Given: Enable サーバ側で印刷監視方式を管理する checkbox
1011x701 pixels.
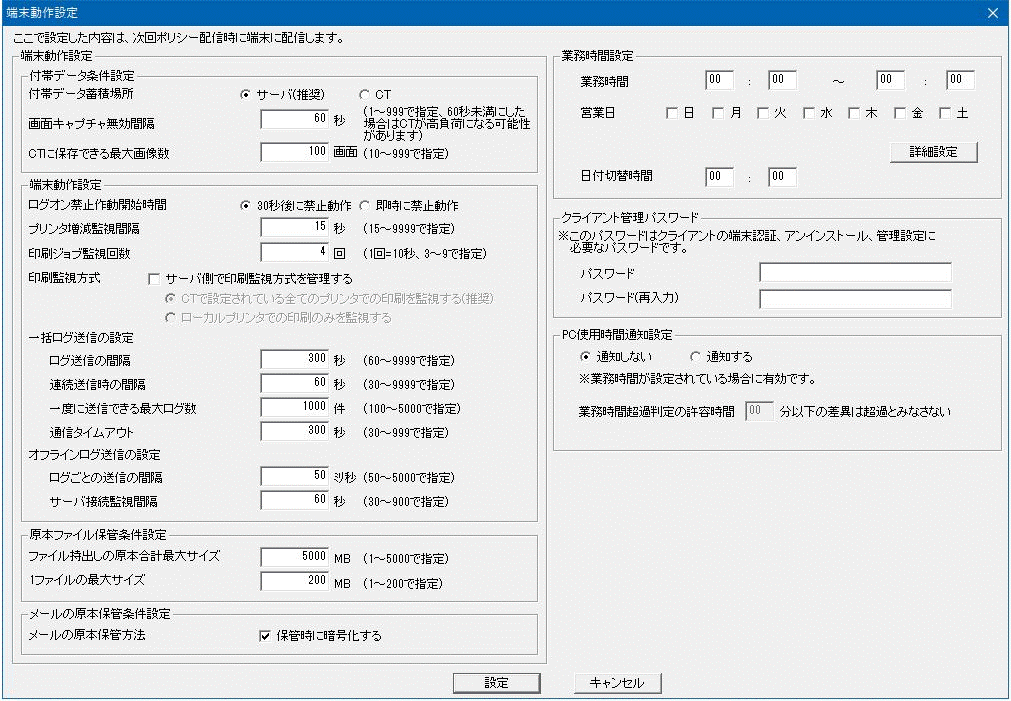Looking at the screenshot, I should tap(154, 279).
